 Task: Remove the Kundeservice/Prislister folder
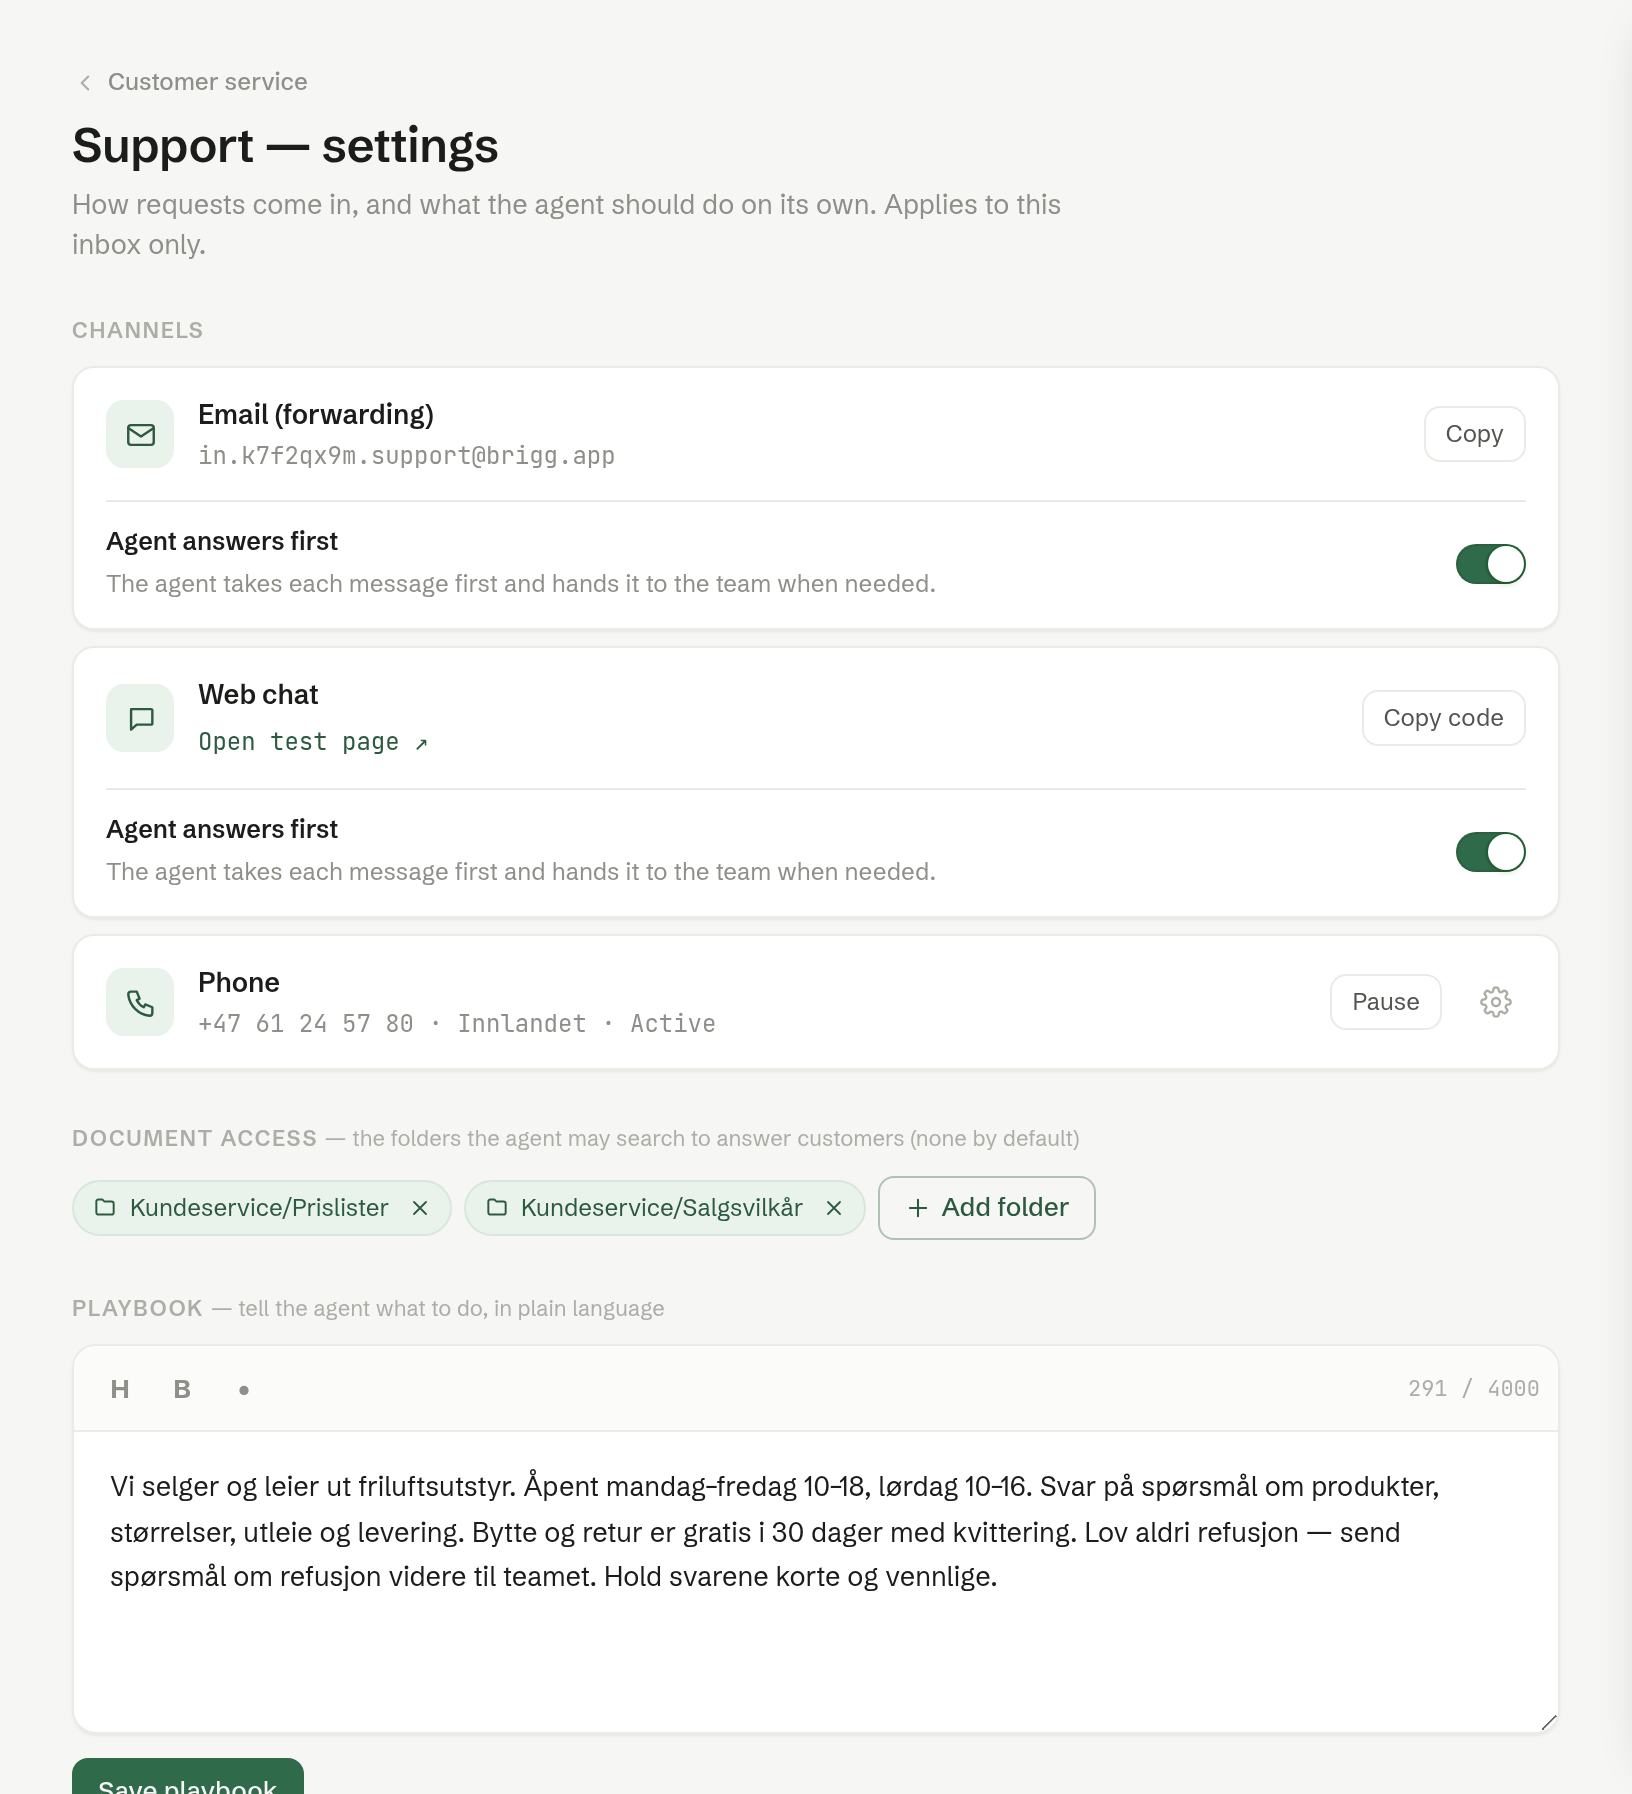[420, 1208]
